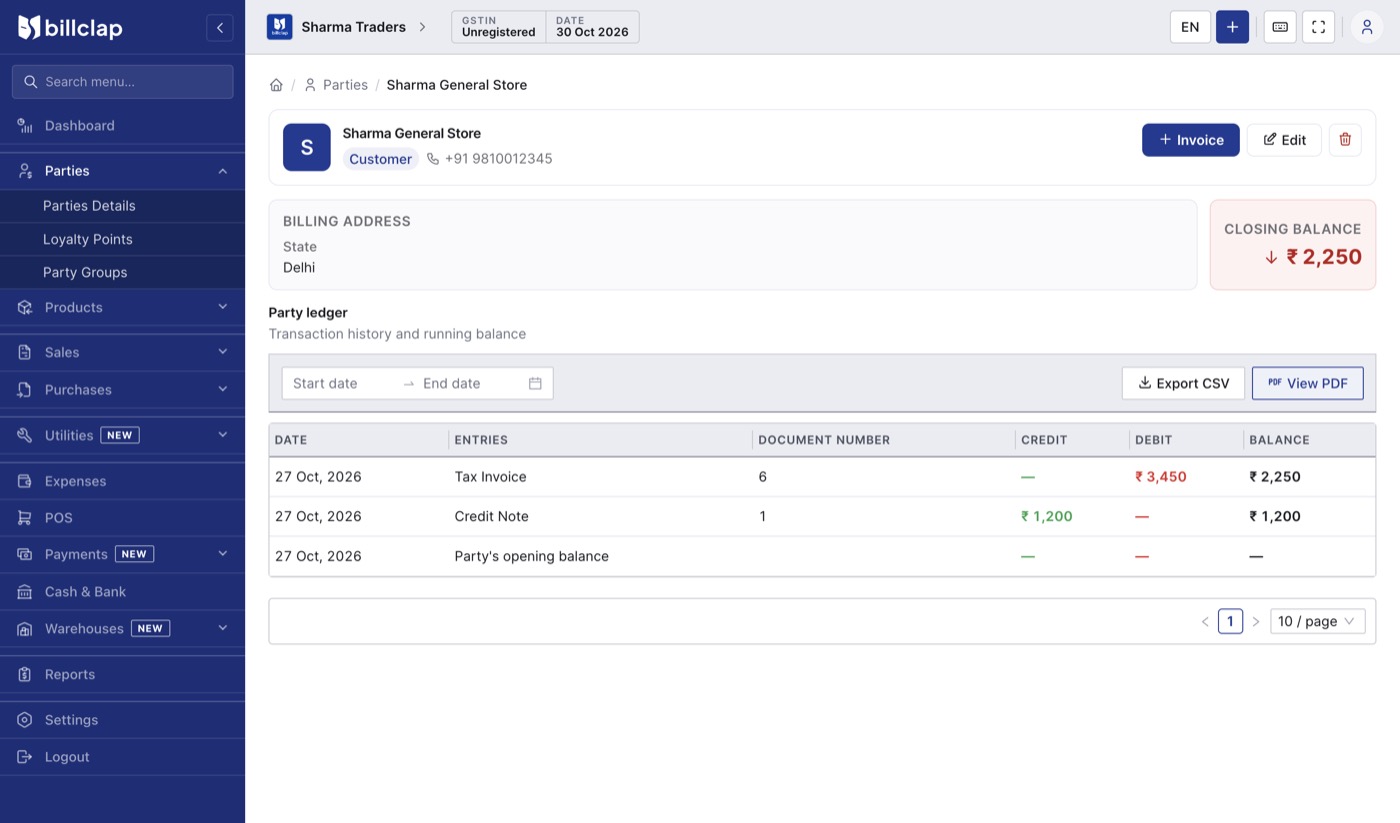The width and height of the screenshot is (1400, 823).
Task: Open Cash & Bank in sidebar
Action: tap(122, 592)
